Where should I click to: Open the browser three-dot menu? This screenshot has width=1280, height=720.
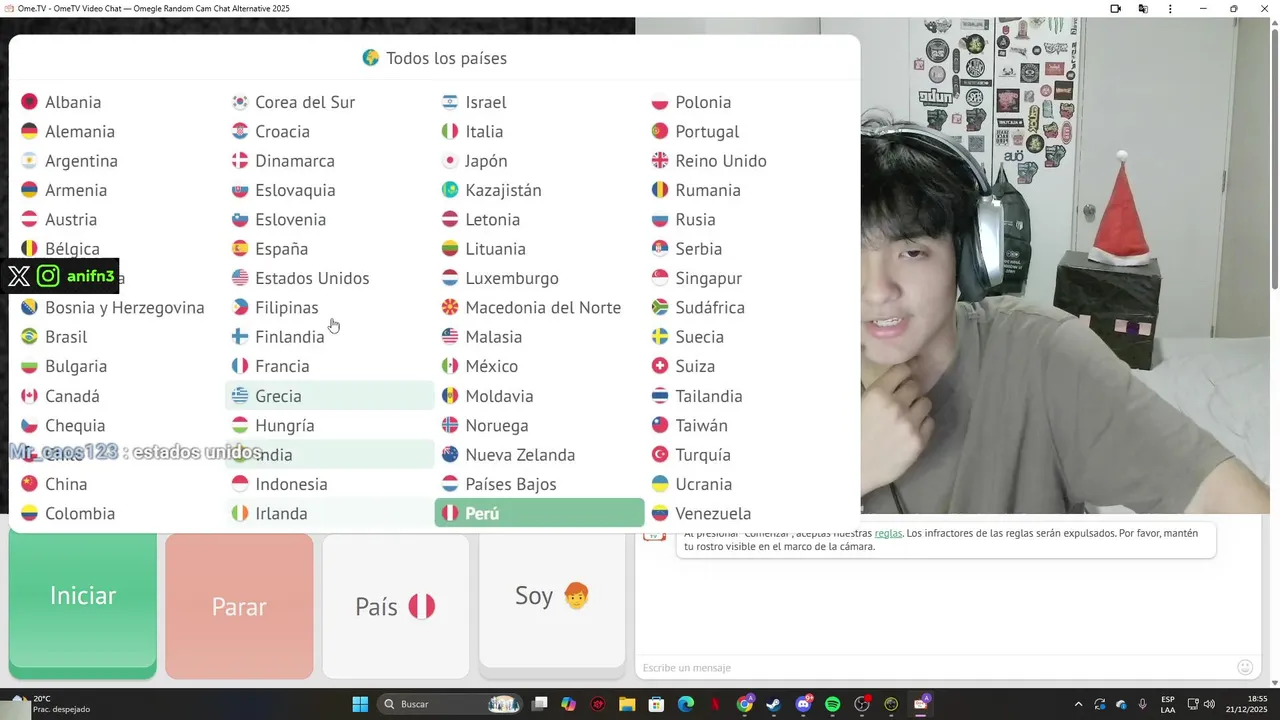coord(1170,9)
